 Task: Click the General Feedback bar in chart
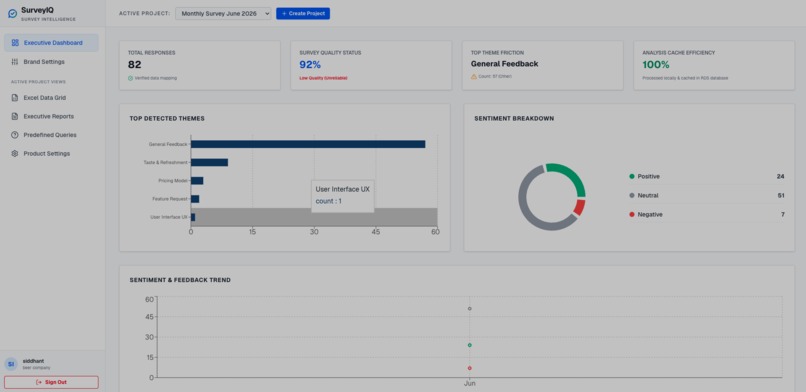coord(308,144)
